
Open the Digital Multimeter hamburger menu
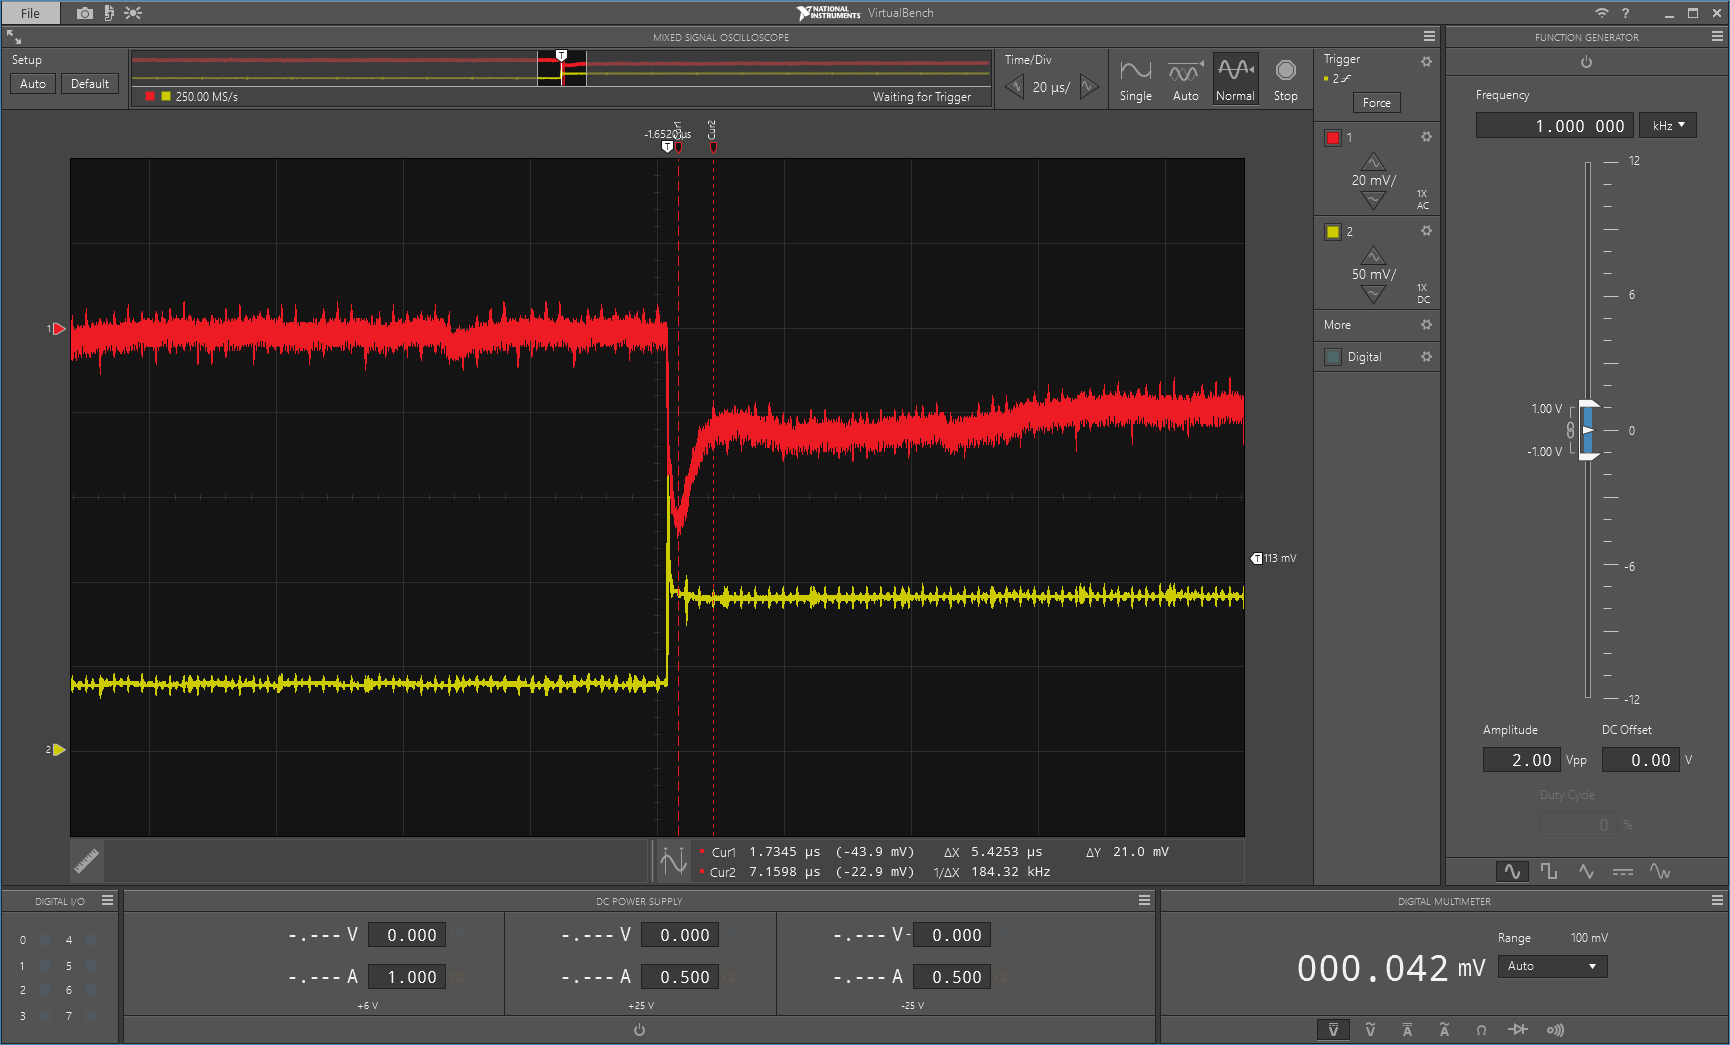click(1717, 901)
